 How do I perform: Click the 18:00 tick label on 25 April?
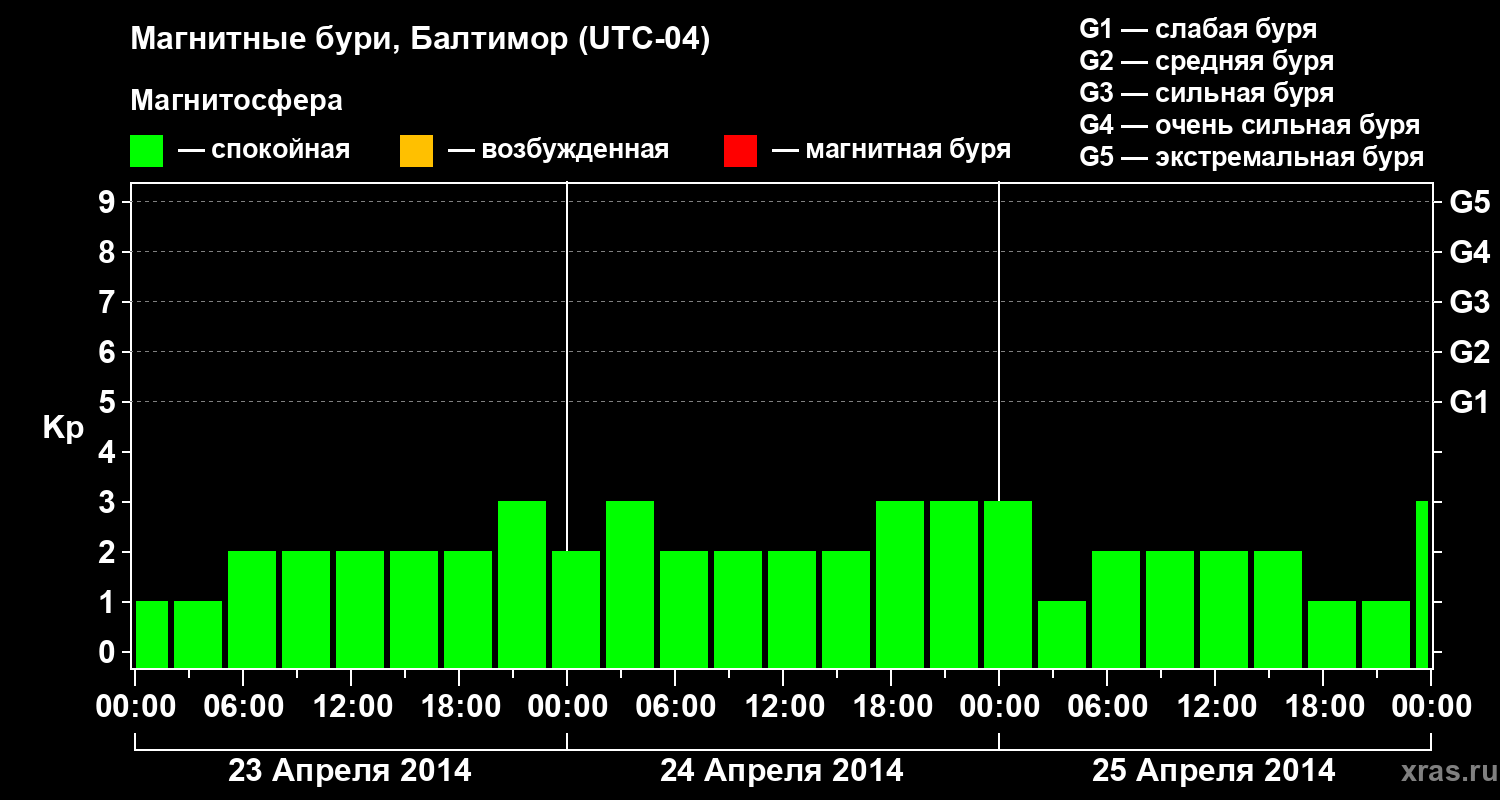tap(1323, 707)
